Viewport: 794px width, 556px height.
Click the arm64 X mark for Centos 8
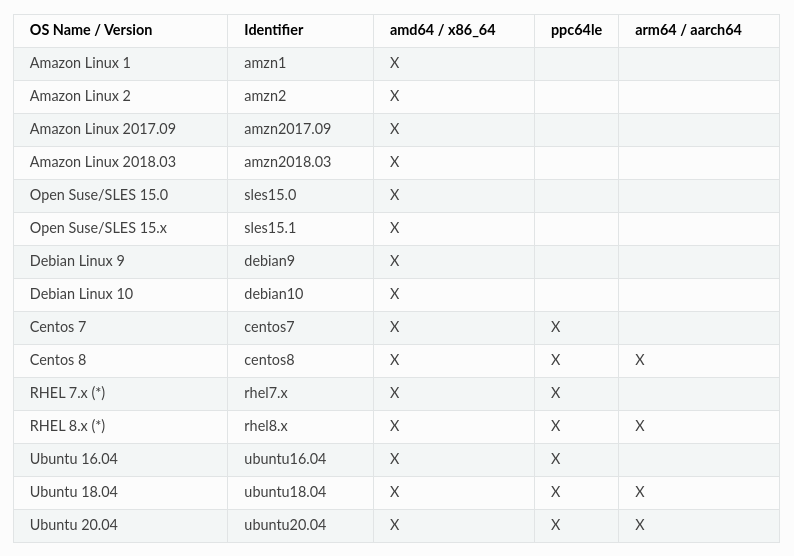(x=640, y=360)
